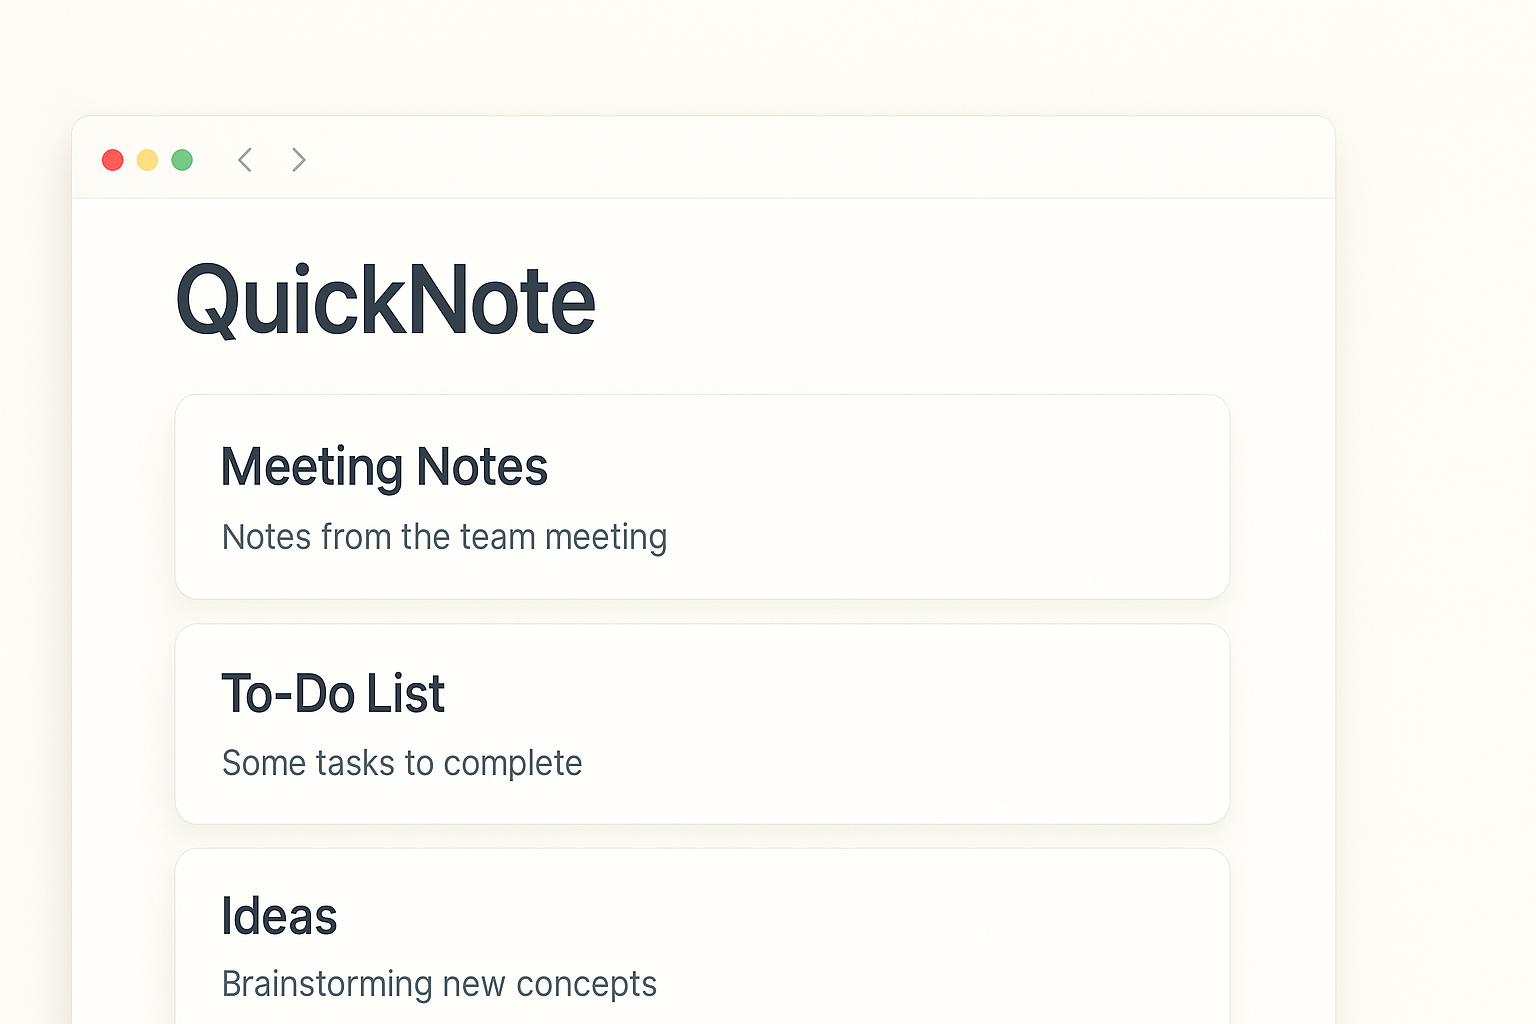Click the yellow minimize traffic light button
This screenshot has width=1536, height=1024.
pos(147,160)
